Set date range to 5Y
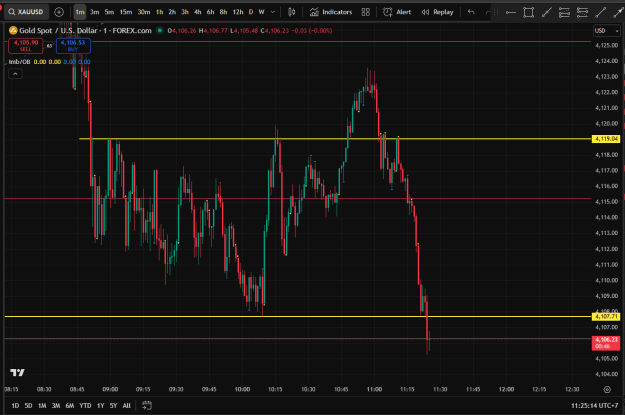The width and height of the screenshot is (625, 415). point(114,405)
